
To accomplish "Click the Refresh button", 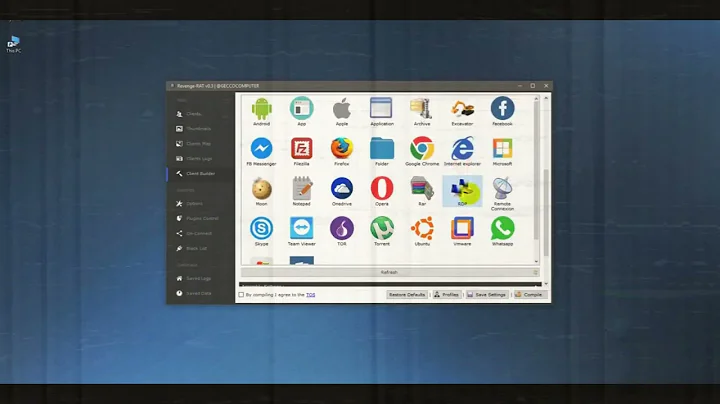I will coord(389,272).
